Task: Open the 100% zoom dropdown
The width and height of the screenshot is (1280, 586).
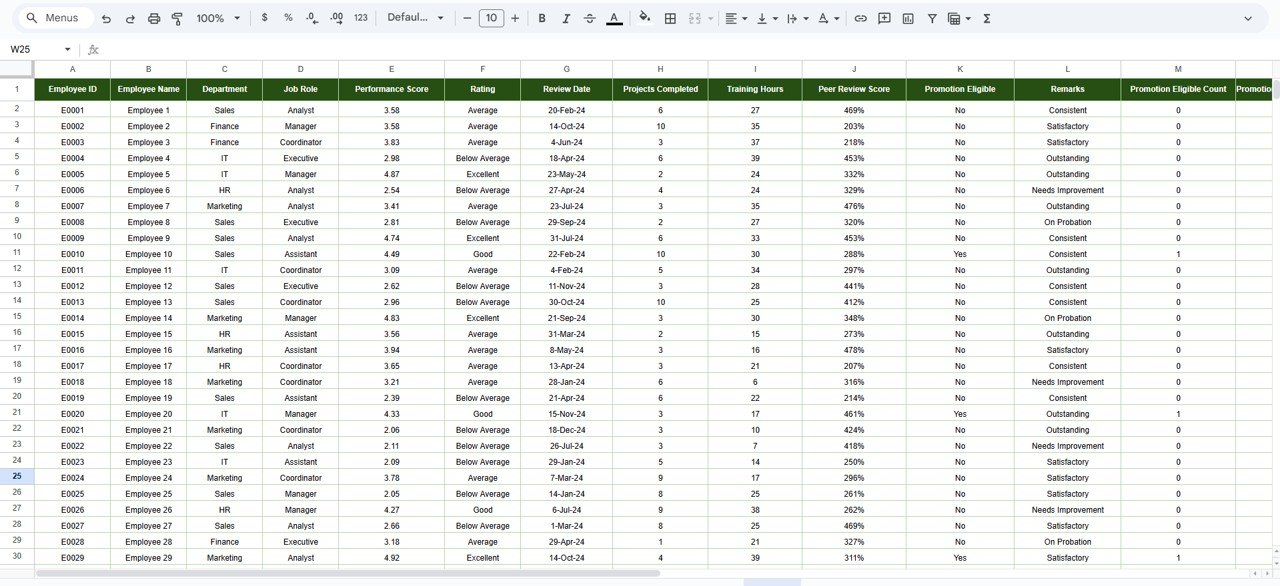Action: click(218, 19)
